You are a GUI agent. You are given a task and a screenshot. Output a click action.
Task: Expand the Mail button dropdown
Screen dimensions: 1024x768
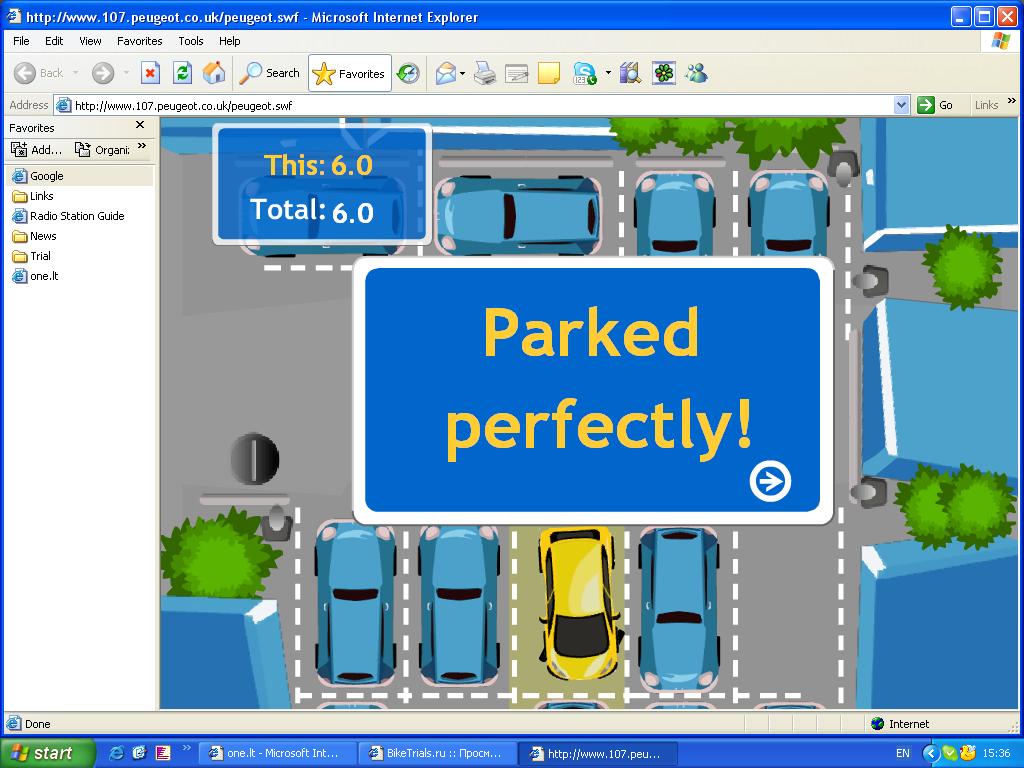point(462,74)
